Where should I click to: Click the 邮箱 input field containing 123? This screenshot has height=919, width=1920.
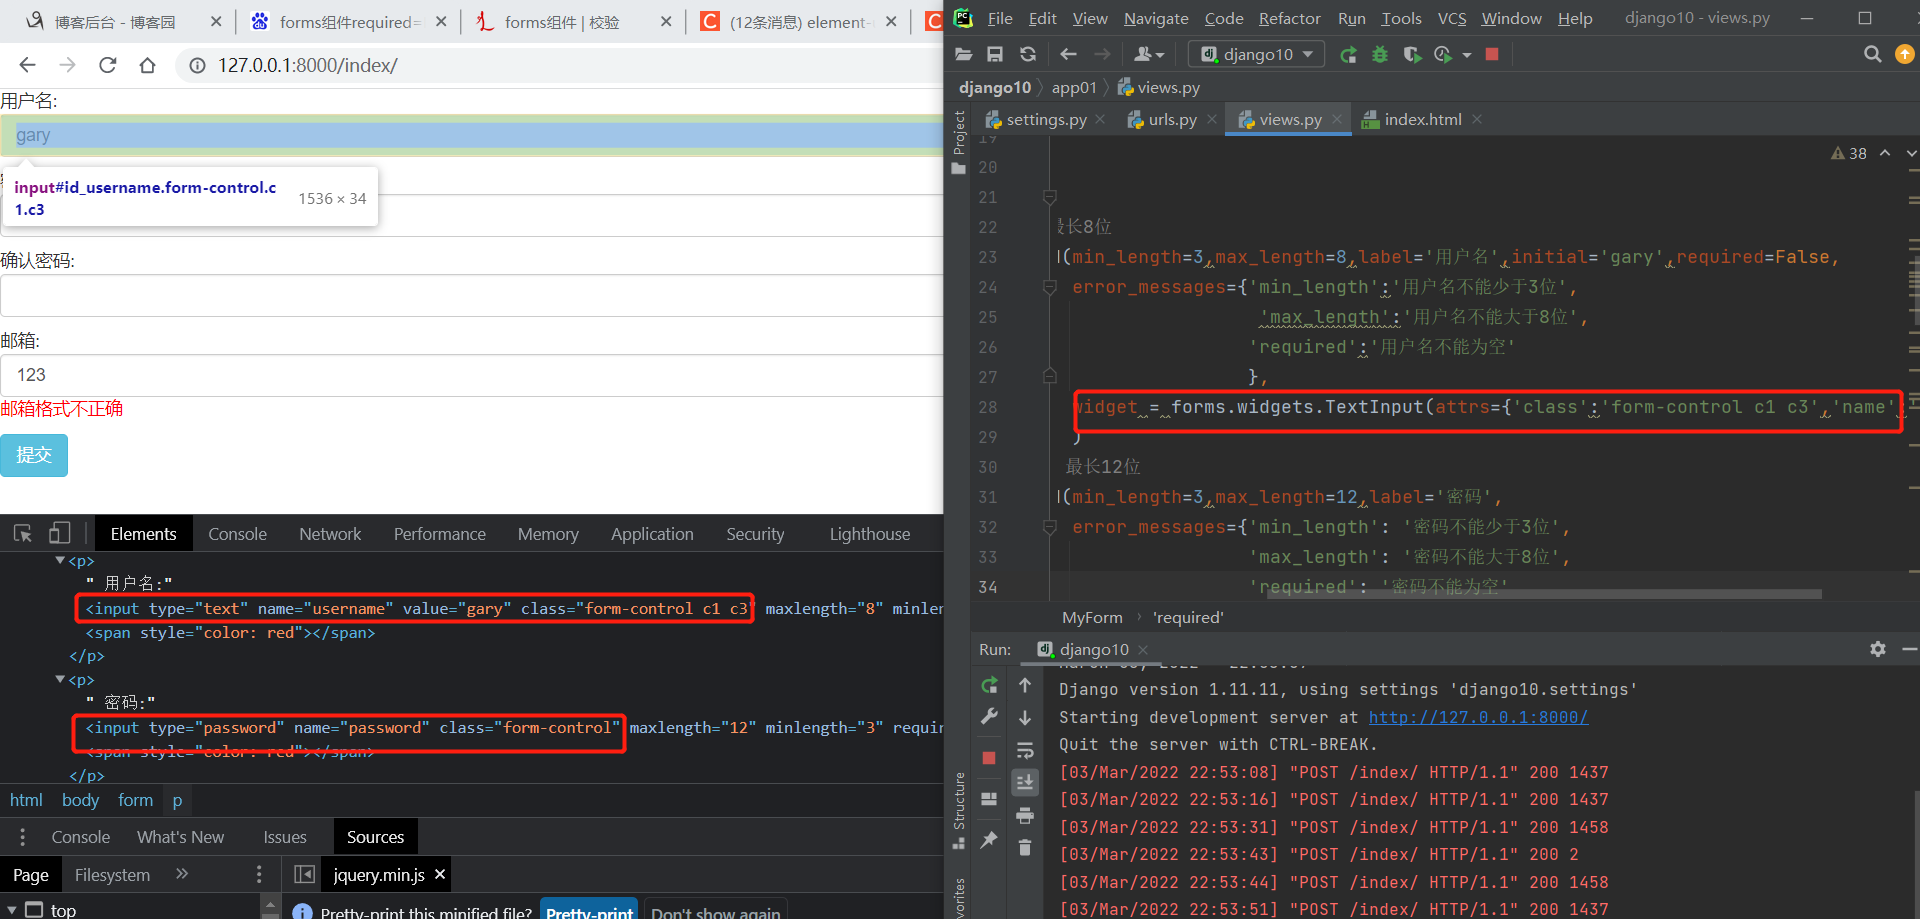click(x=471, y=375)
